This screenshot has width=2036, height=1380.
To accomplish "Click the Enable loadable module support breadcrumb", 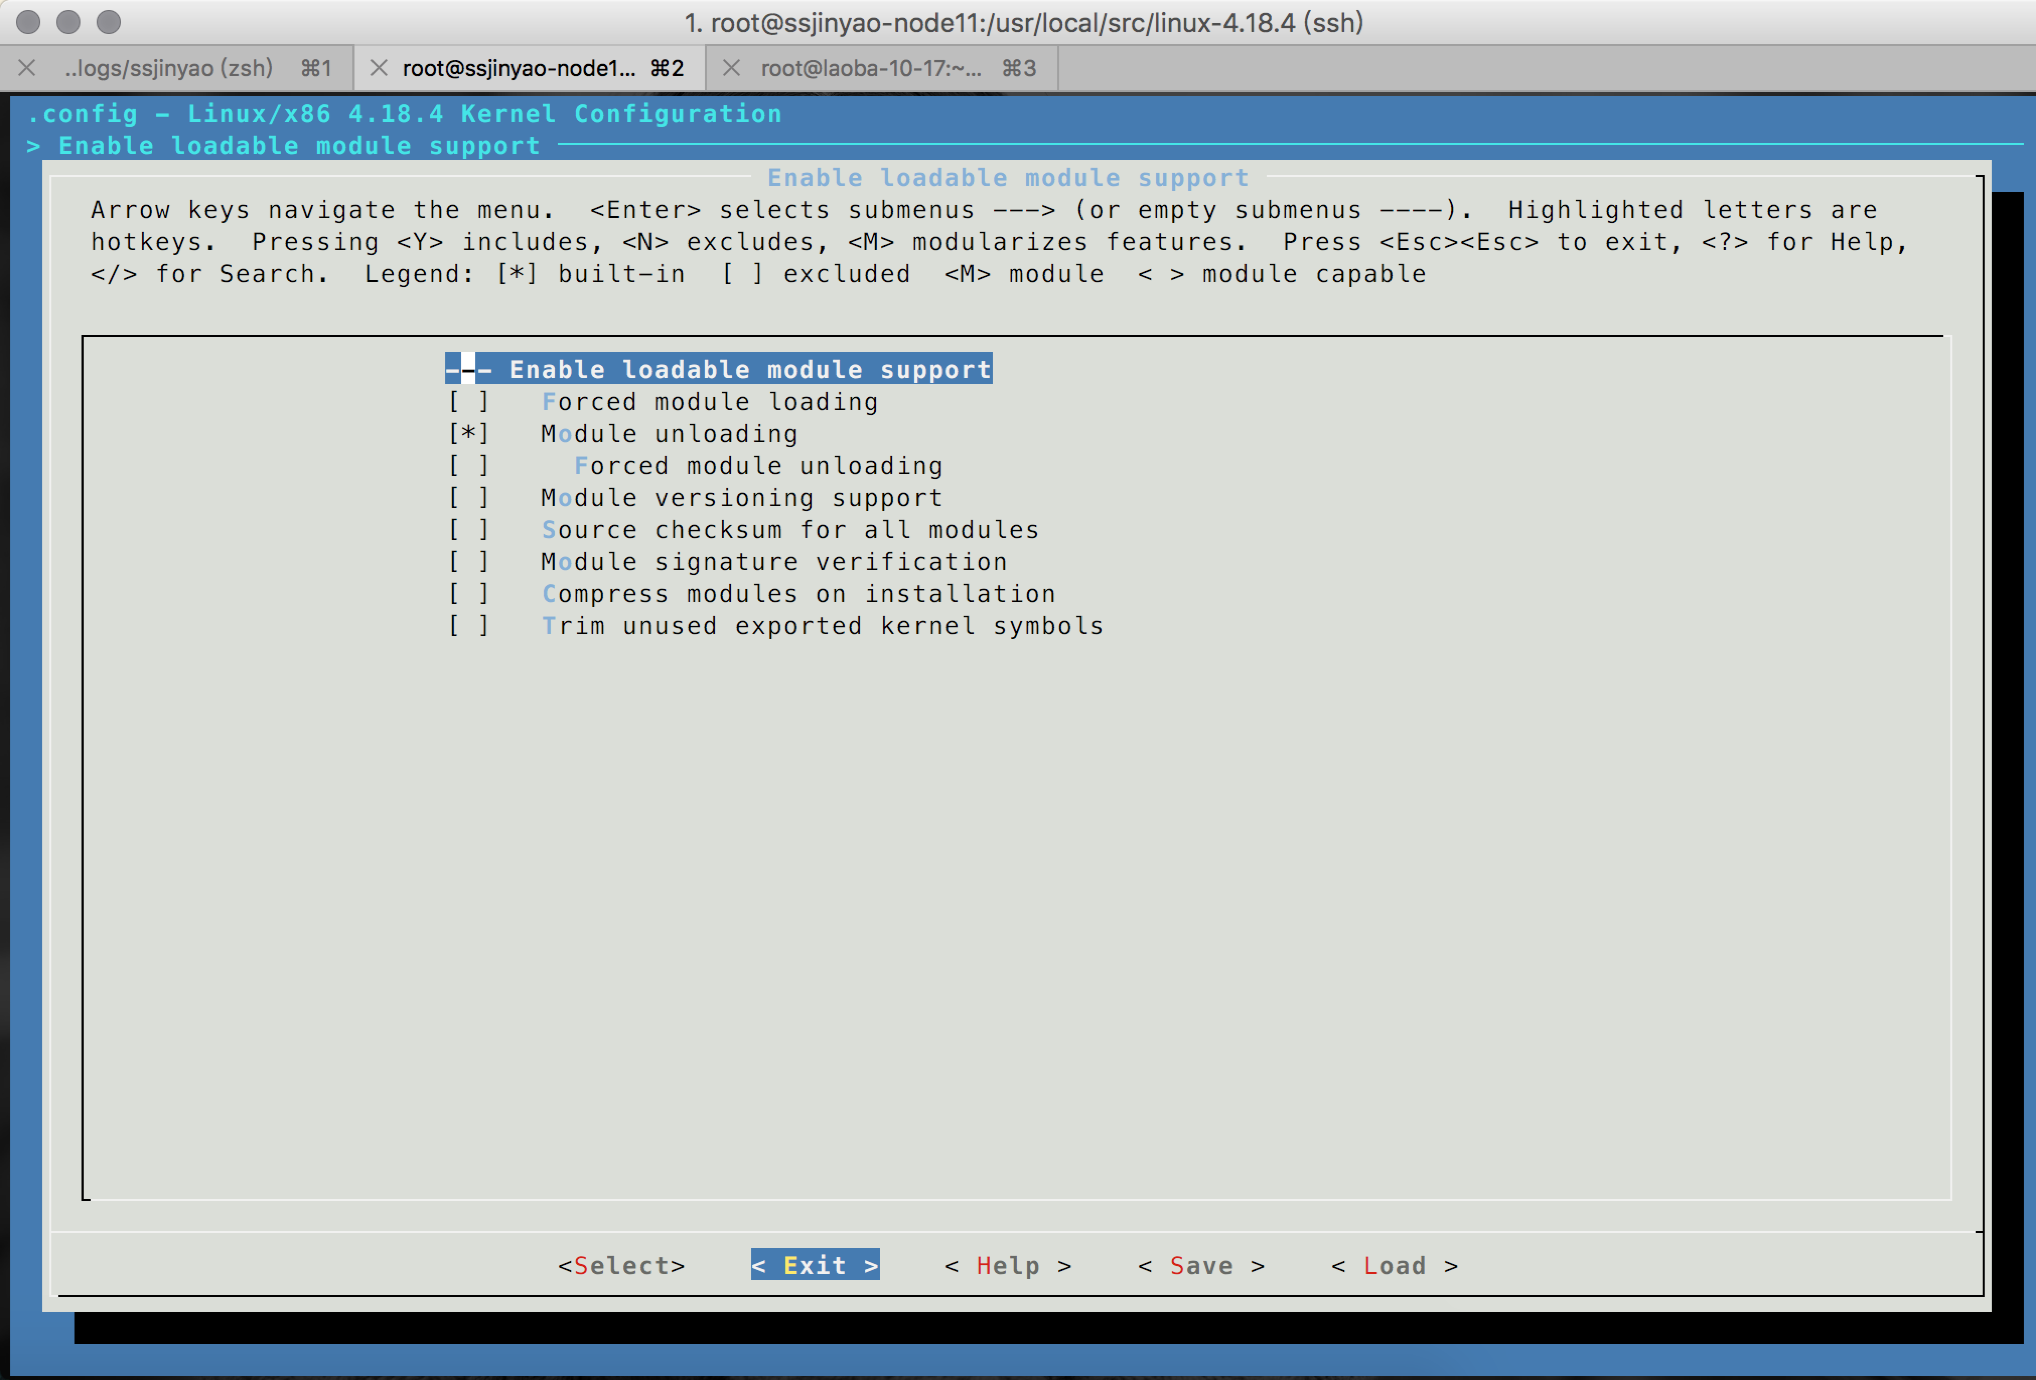I will pyautogui.click(x=299, y=146).
